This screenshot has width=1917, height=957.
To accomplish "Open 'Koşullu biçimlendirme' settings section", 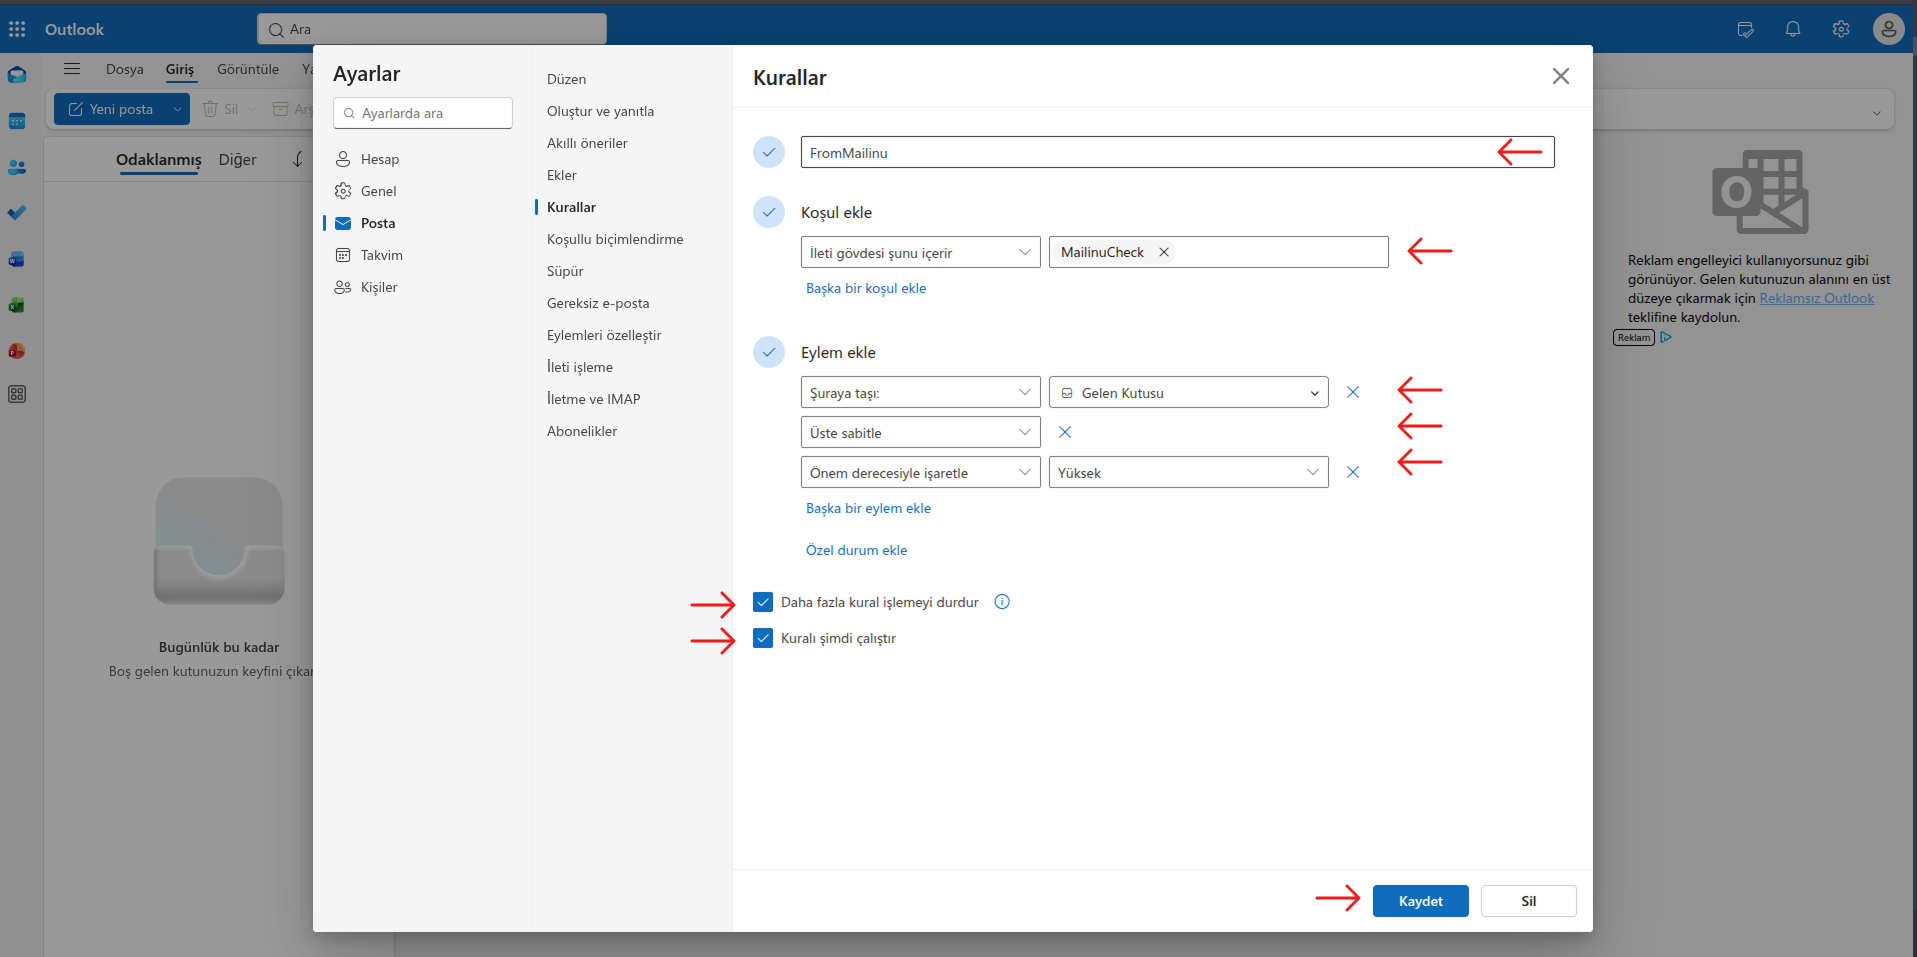I will coord(615,239).
